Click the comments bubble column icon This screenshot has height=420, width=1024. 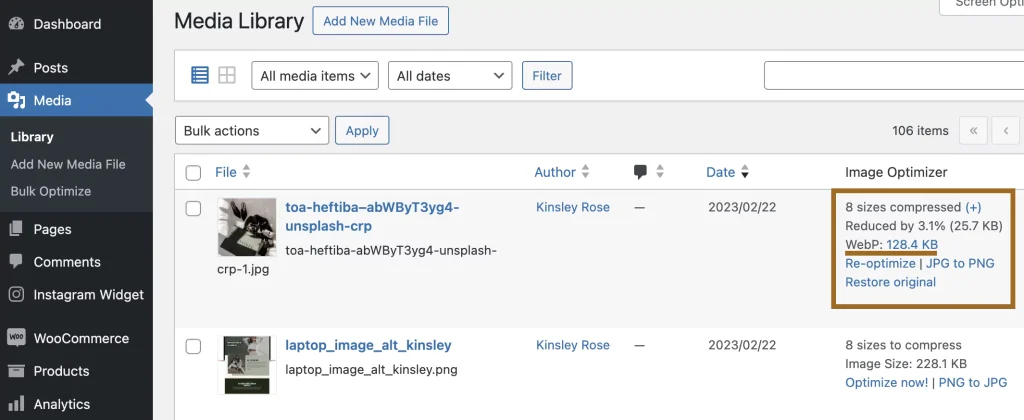coord(641,172)
